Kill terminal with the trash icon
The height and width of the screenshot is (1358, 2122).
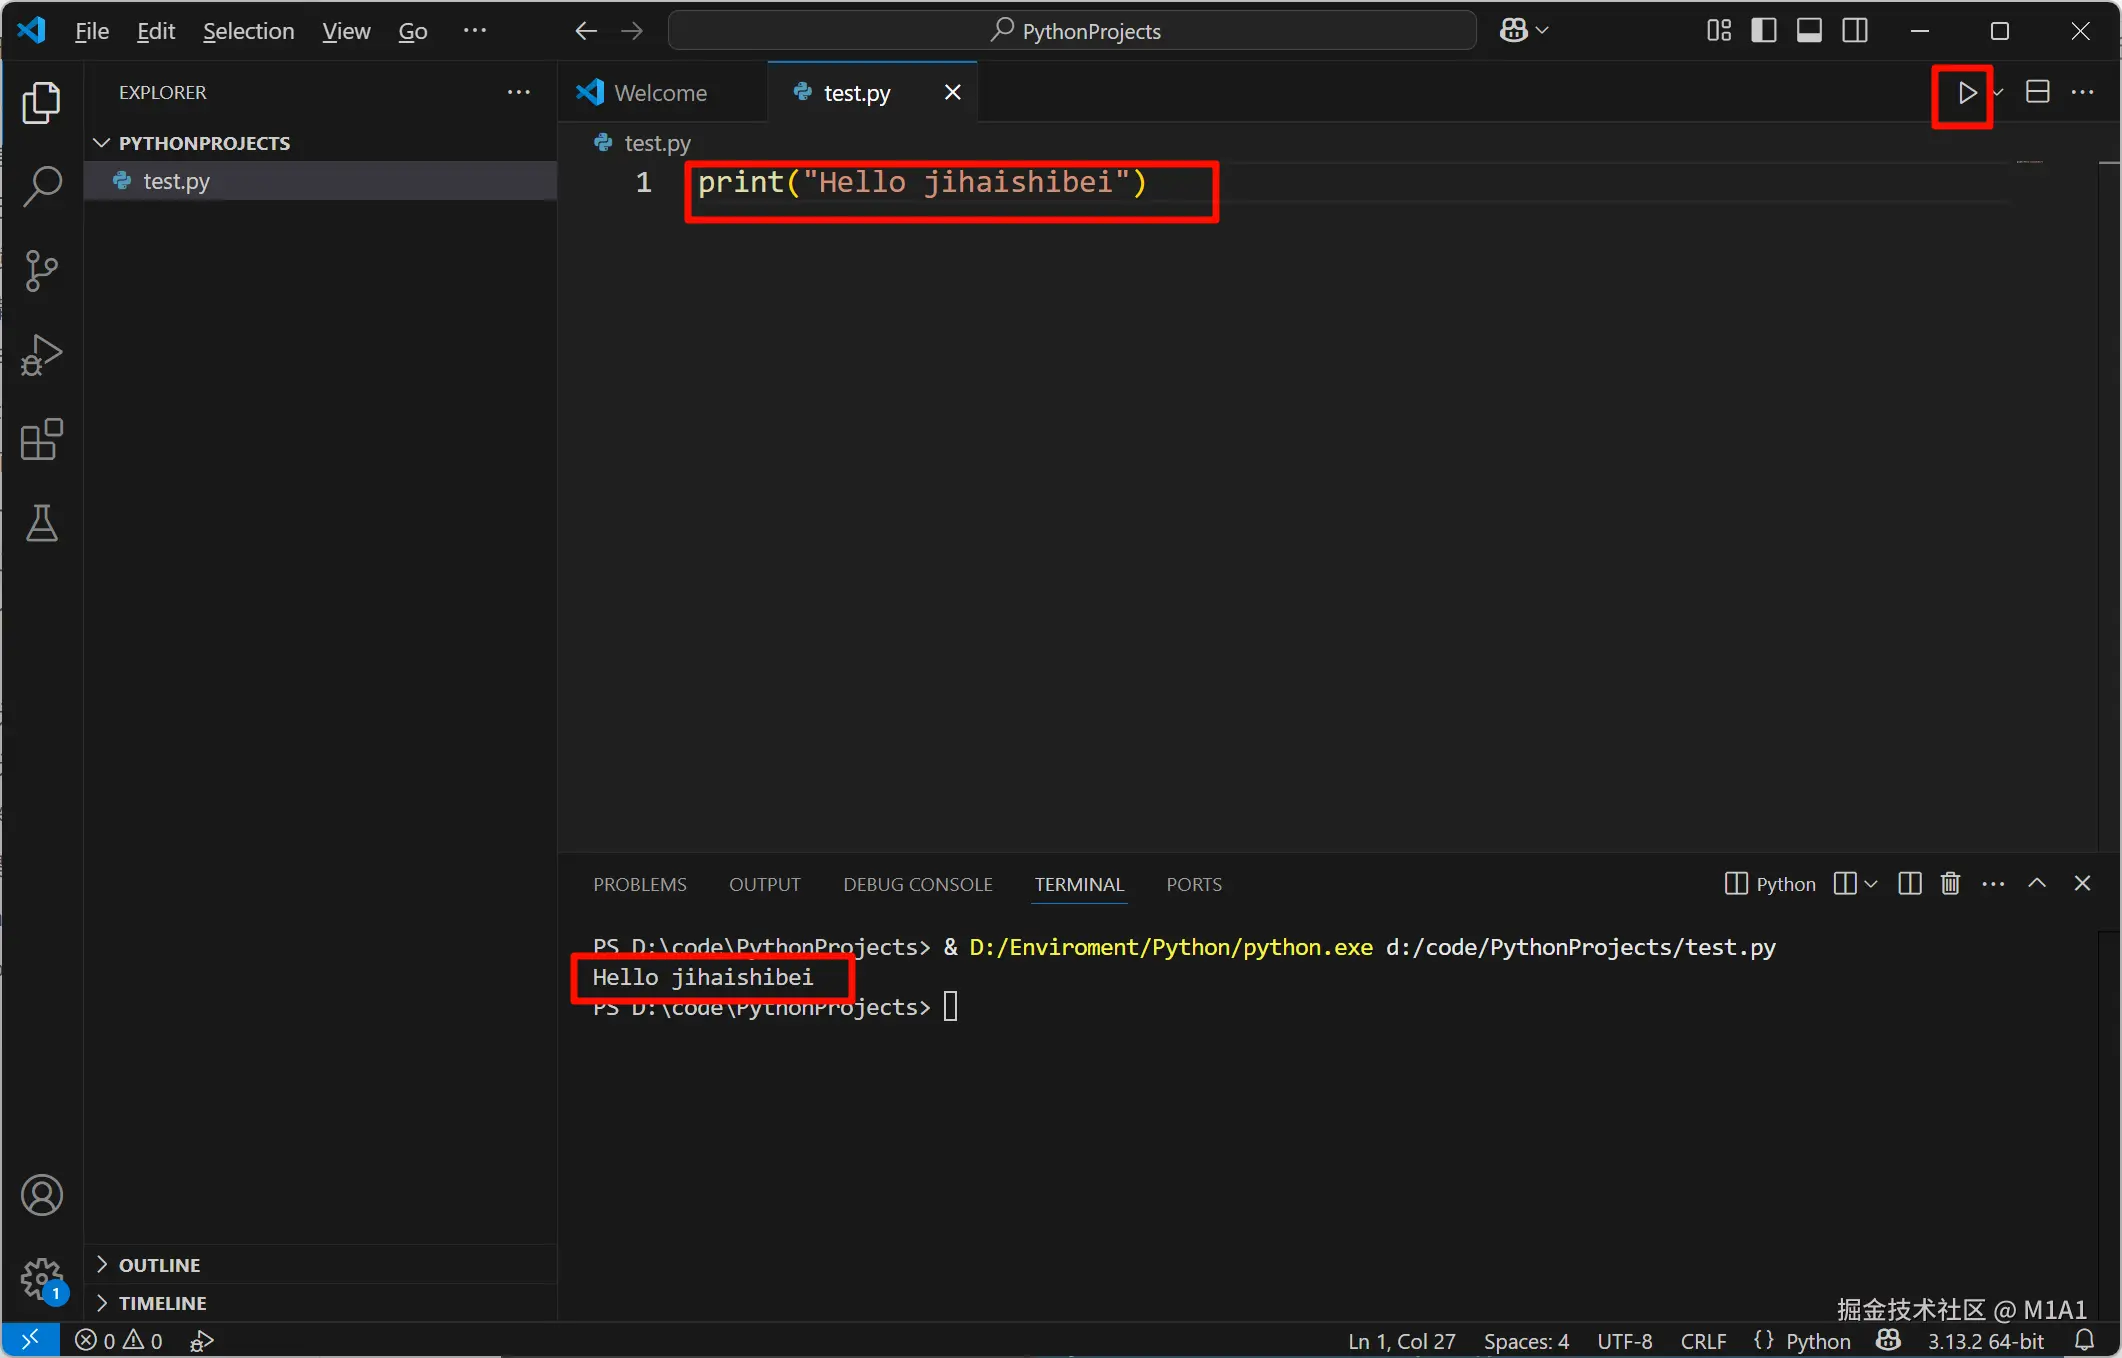(x=1950, y=884)
